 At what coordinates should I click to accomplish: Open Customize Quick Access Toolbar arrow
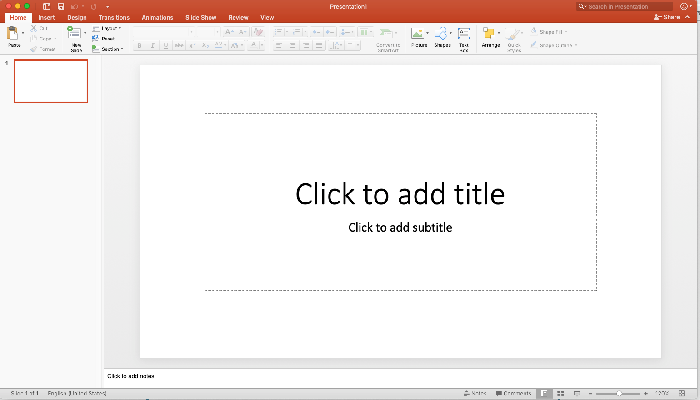click(x=108, y=7)
